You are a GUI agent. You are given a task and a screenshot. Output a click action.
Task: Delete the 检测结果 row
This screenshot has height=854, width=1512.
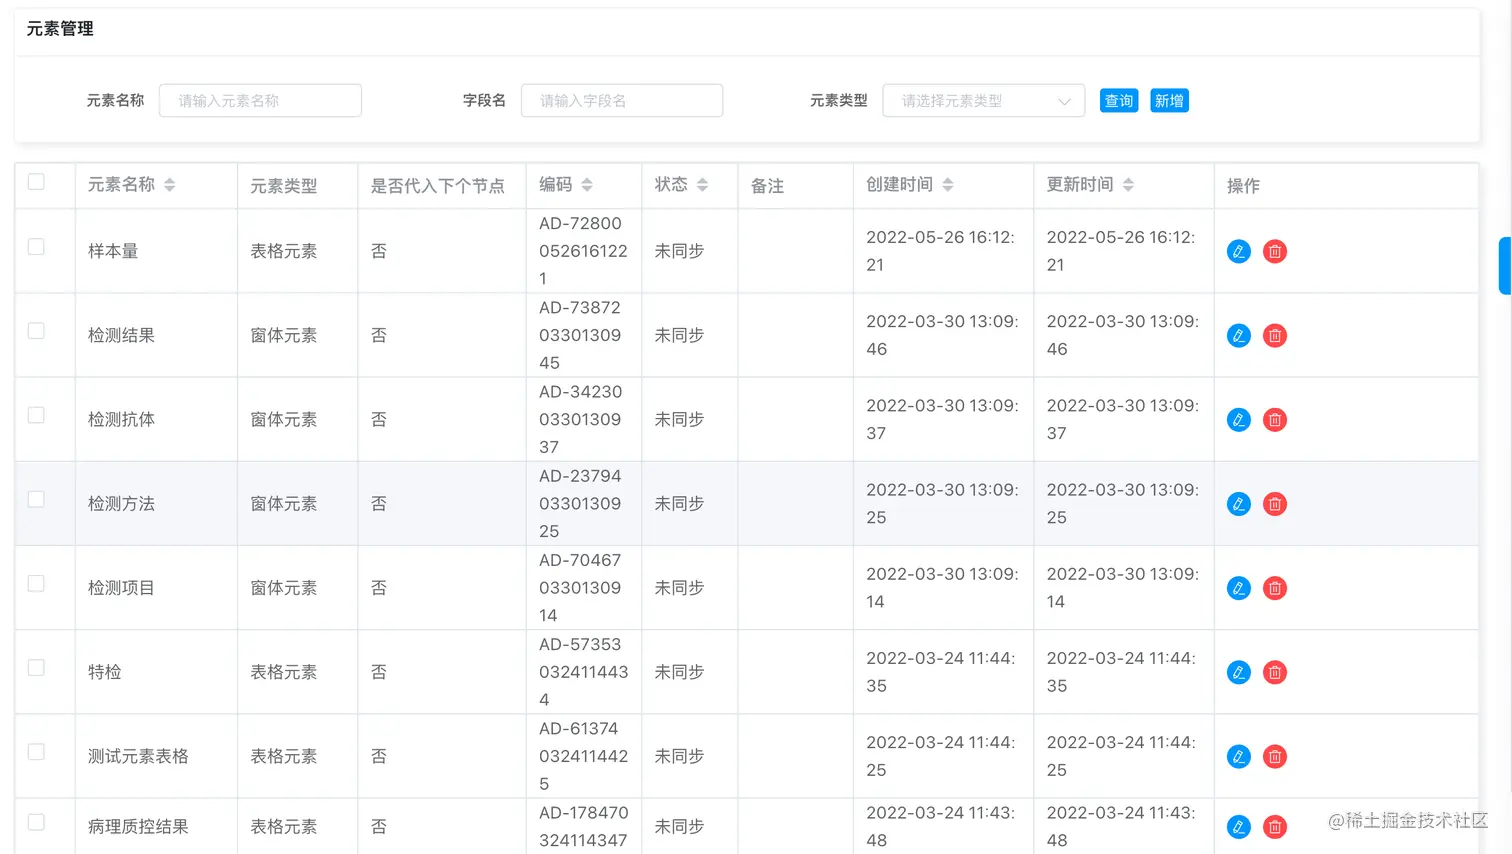[x=1274, y=335]
